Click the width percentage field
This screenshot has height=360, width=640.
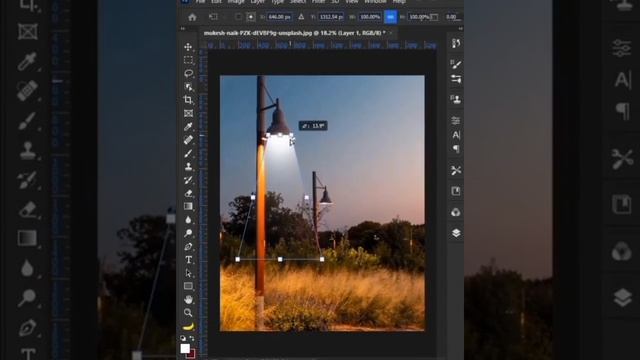(370, 17)
